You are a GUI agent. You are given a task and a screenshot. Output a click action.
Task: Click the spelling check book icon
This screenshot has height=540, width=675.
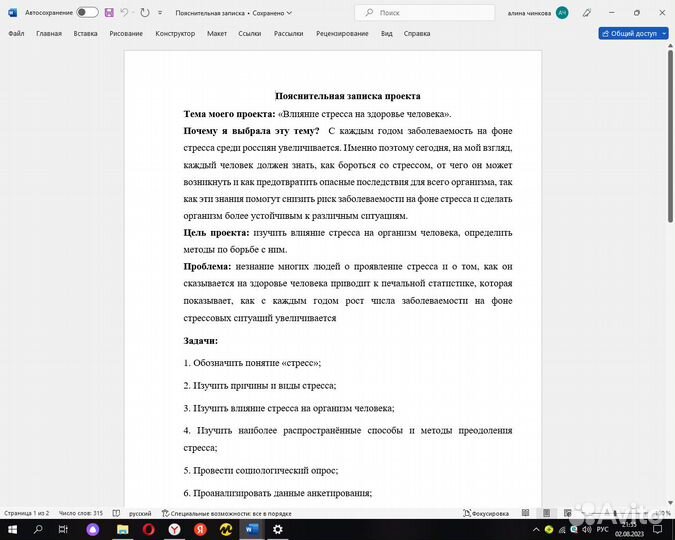[116, 513]
